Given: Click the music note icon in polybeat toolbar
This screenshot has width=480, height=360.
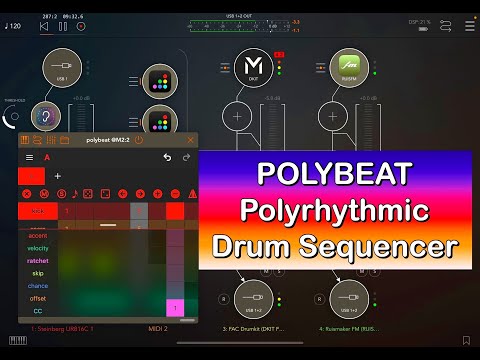Looking at the screenshot, I should coord(75,194).
